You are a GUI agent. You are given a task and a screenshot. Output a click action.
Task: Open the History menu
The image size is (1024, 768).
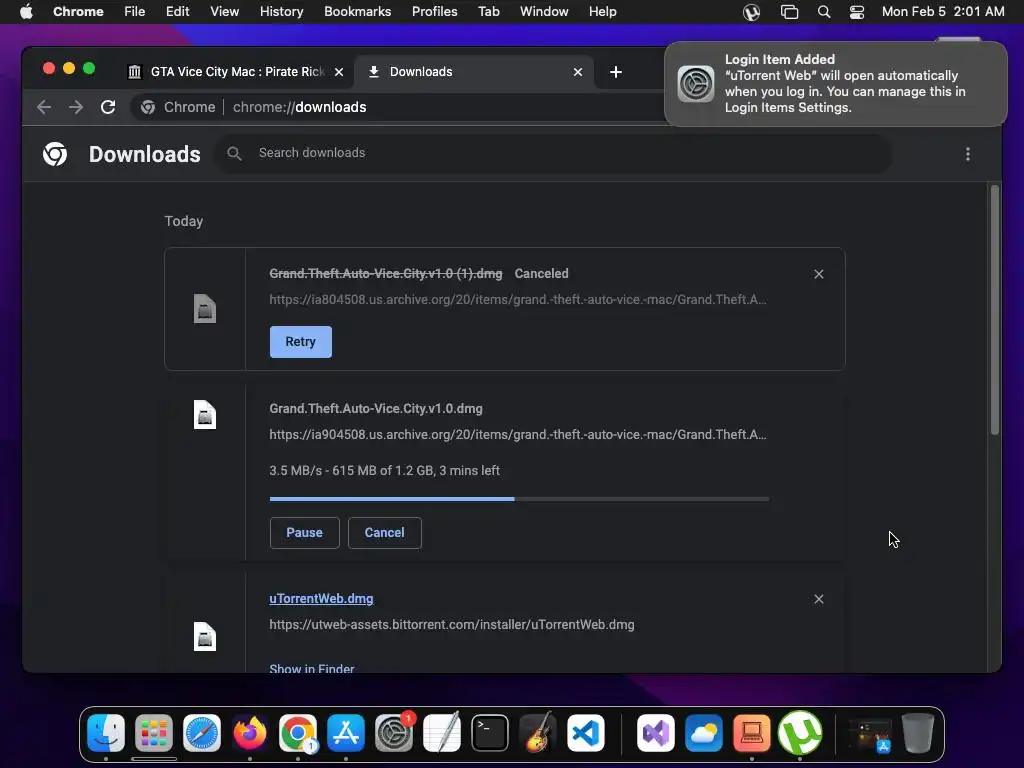pyautogui.click(x=281, y=12)
